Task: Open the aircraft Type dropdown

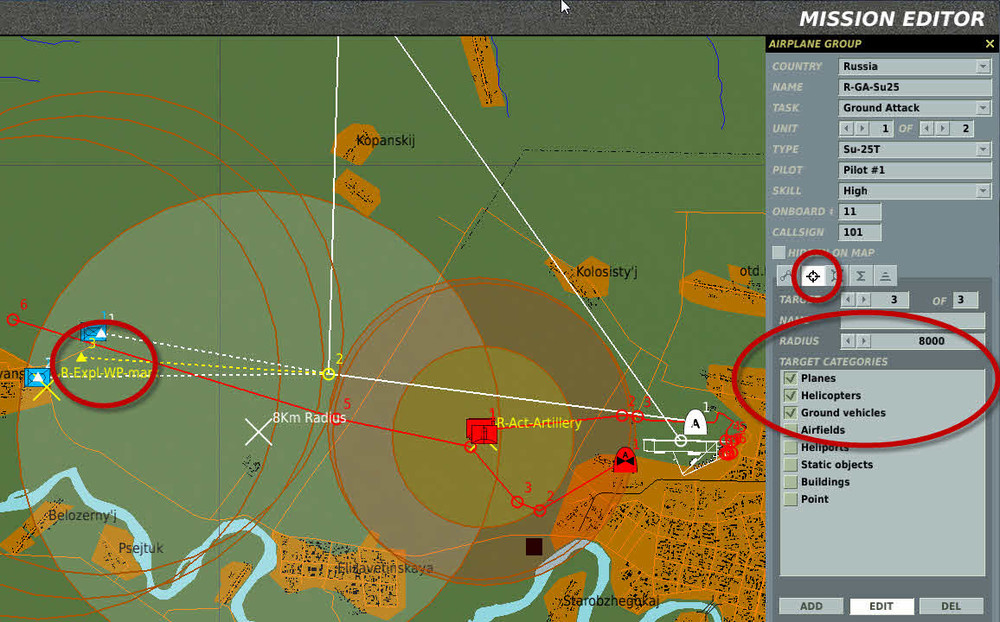Action: tap(983, 149)
